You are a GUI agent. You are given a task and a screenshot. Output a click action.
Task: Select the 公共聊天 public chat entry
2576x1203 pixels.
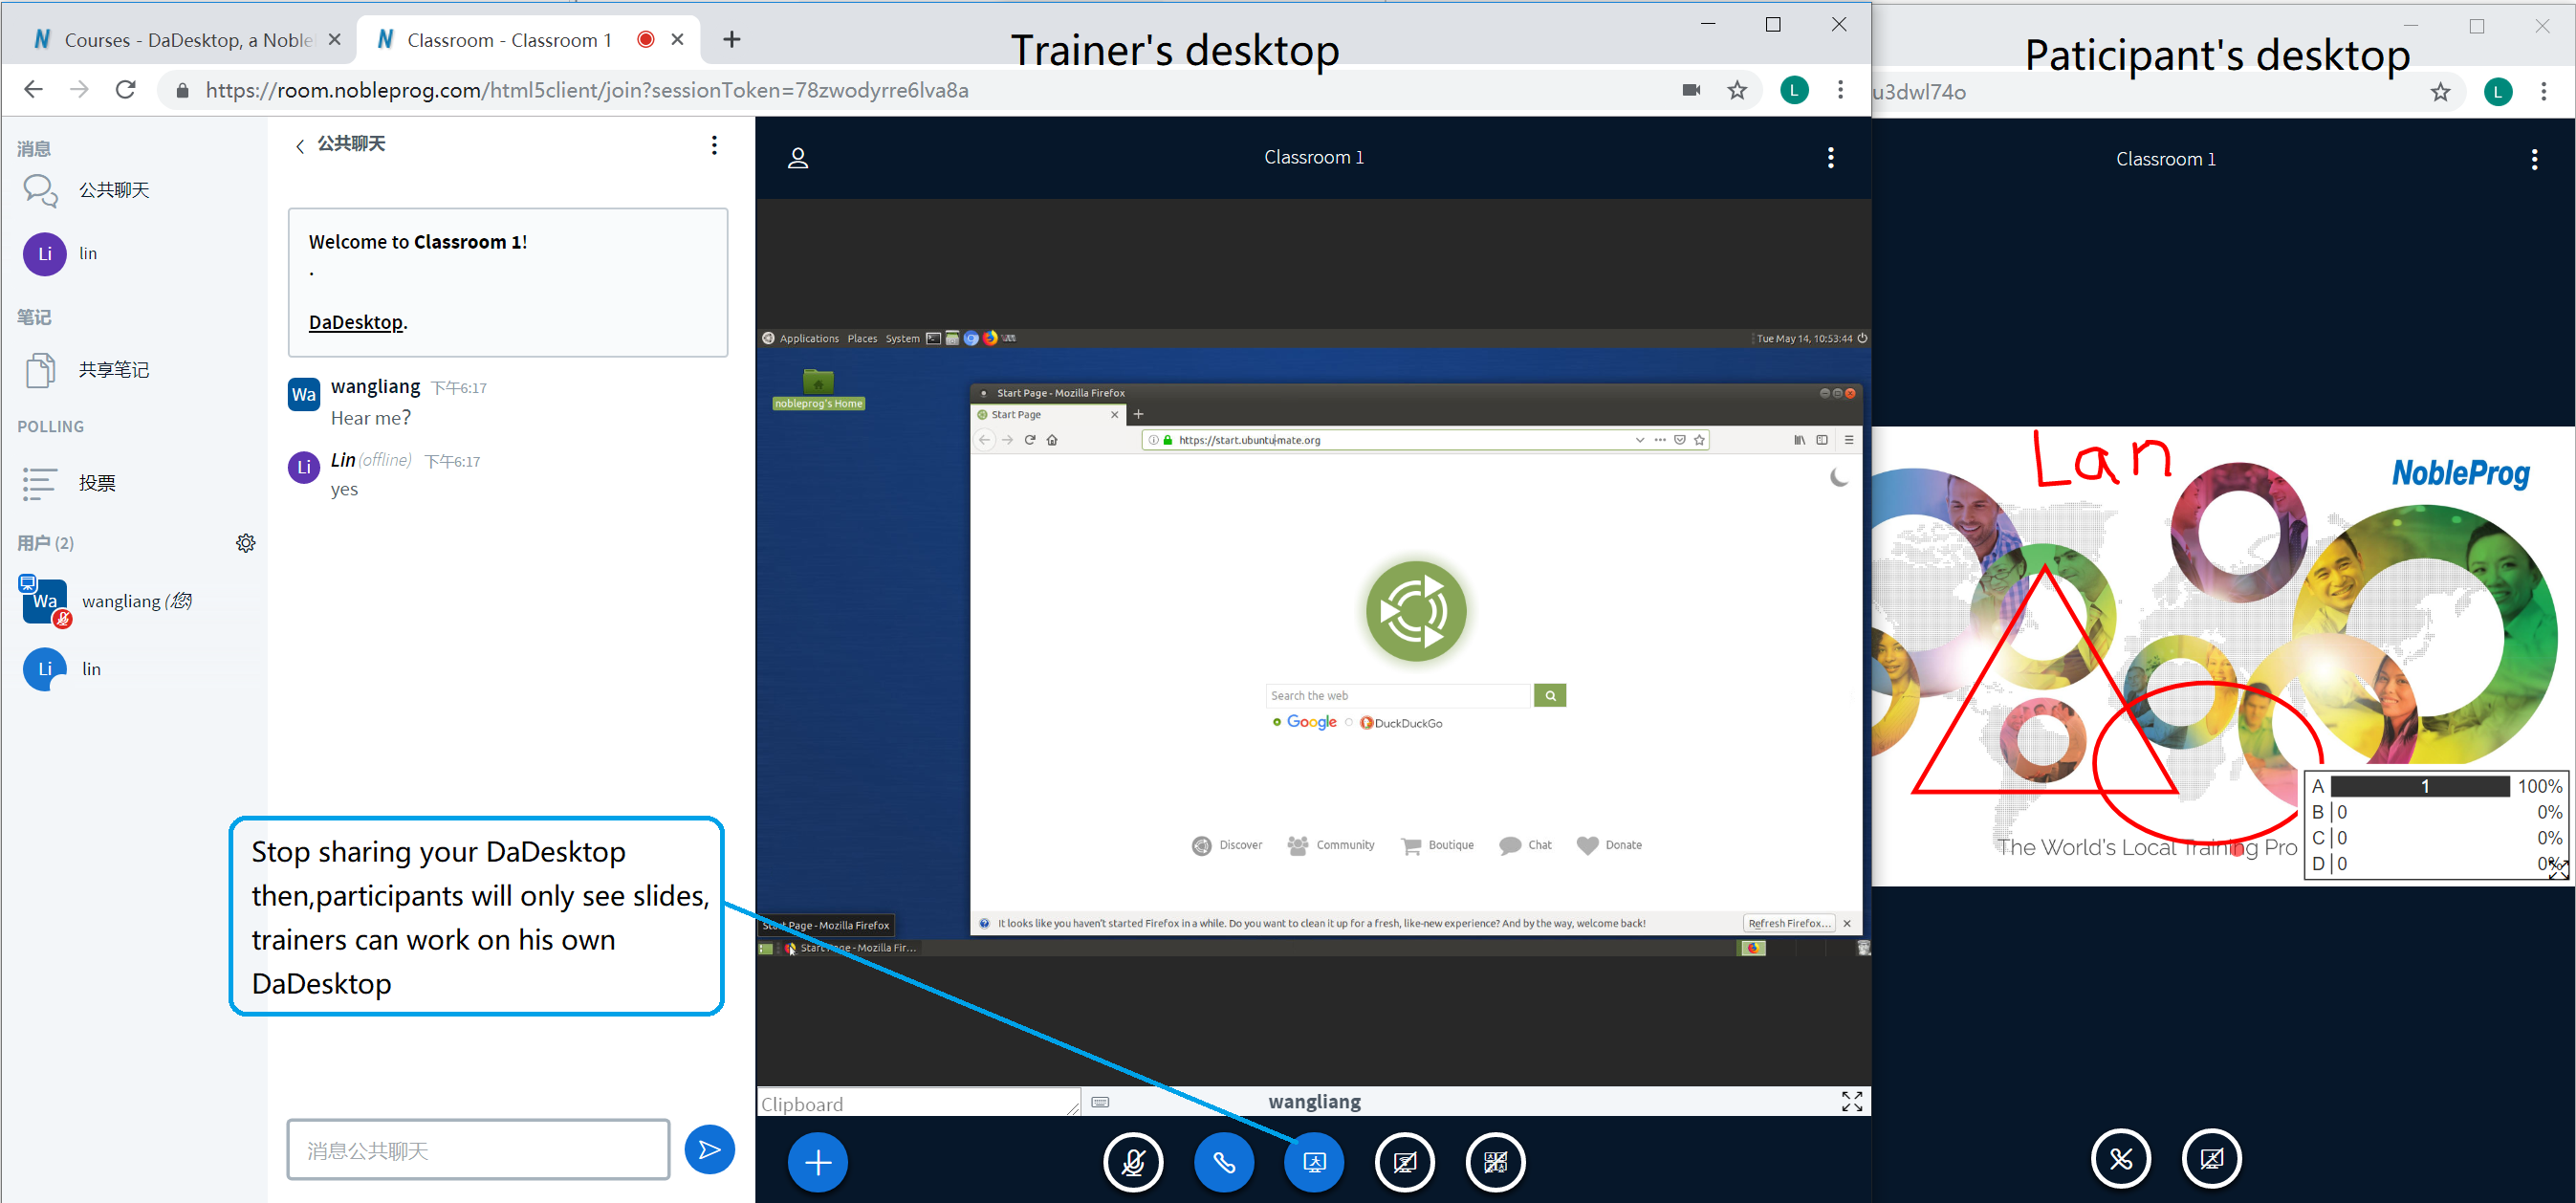(x=113, y=190)
